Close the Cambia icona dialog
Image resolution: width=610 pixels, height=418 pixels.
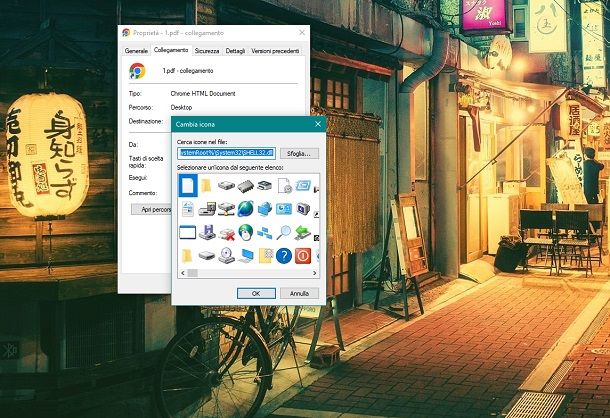click(x=318, y=124)
